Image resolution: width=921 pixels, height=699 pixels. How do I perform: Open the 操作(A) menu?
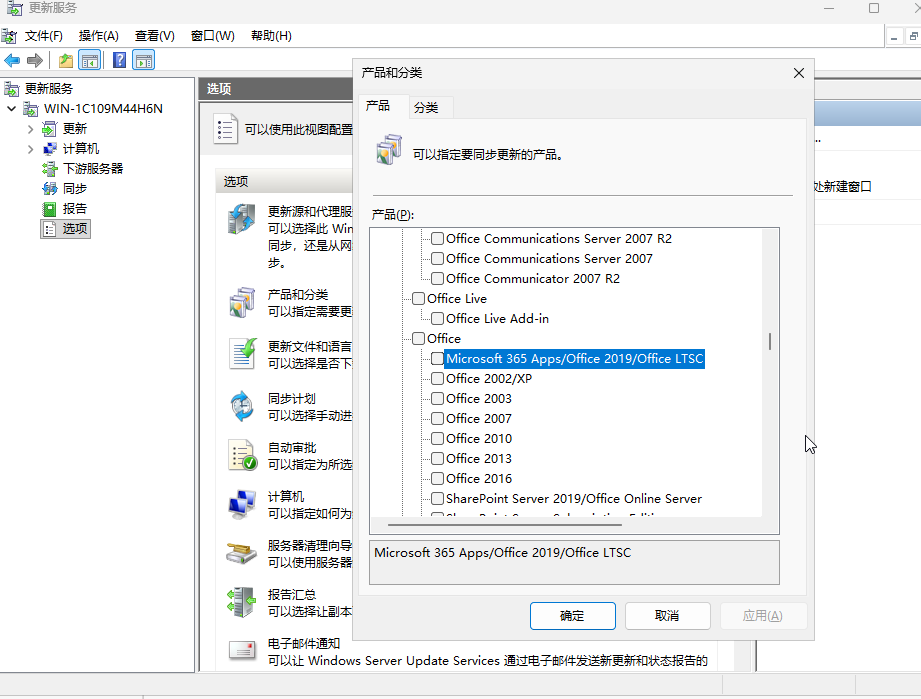(99, 36)
